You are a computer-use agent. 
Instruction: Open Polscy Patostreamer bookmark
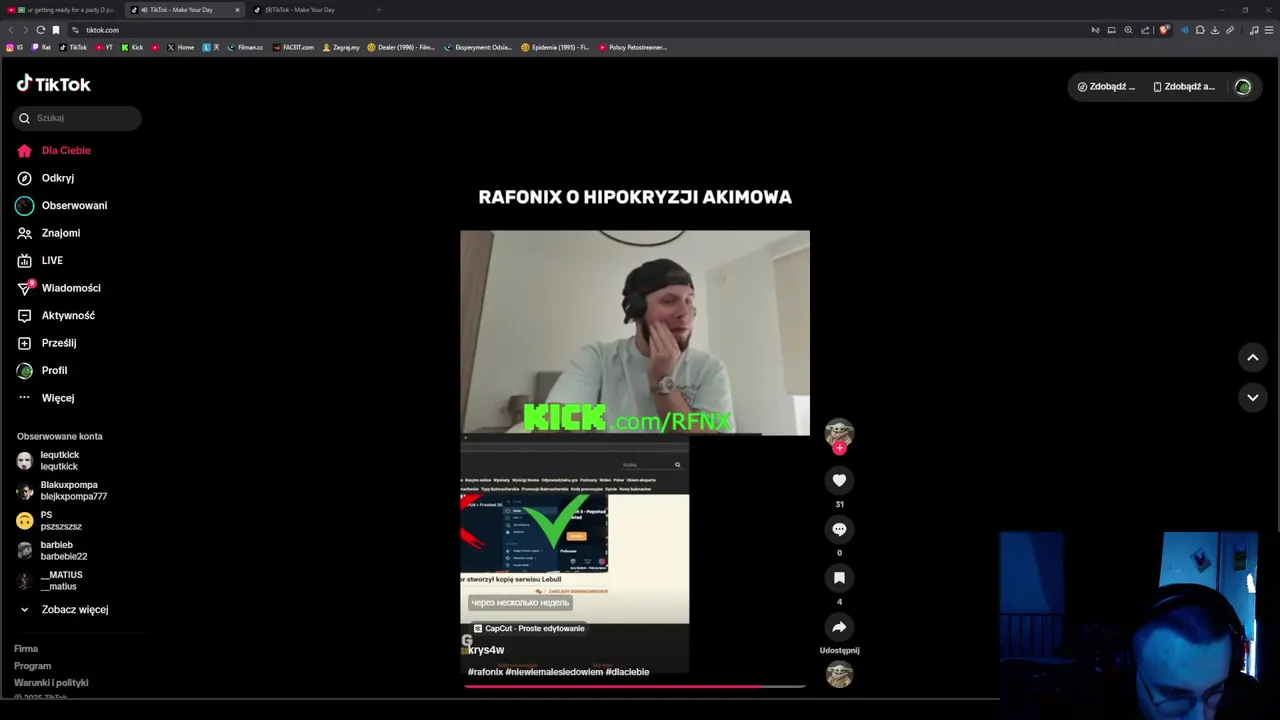pos(632,47)
